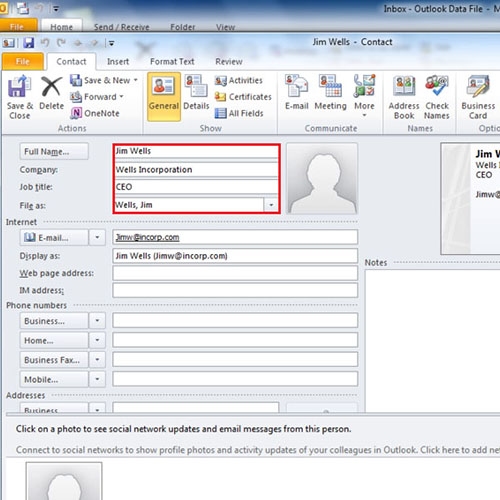This screenshot has height=500, width=500.
Task: Open the Folder tab in Outlook main window
Action: click(x=183, y=27)
